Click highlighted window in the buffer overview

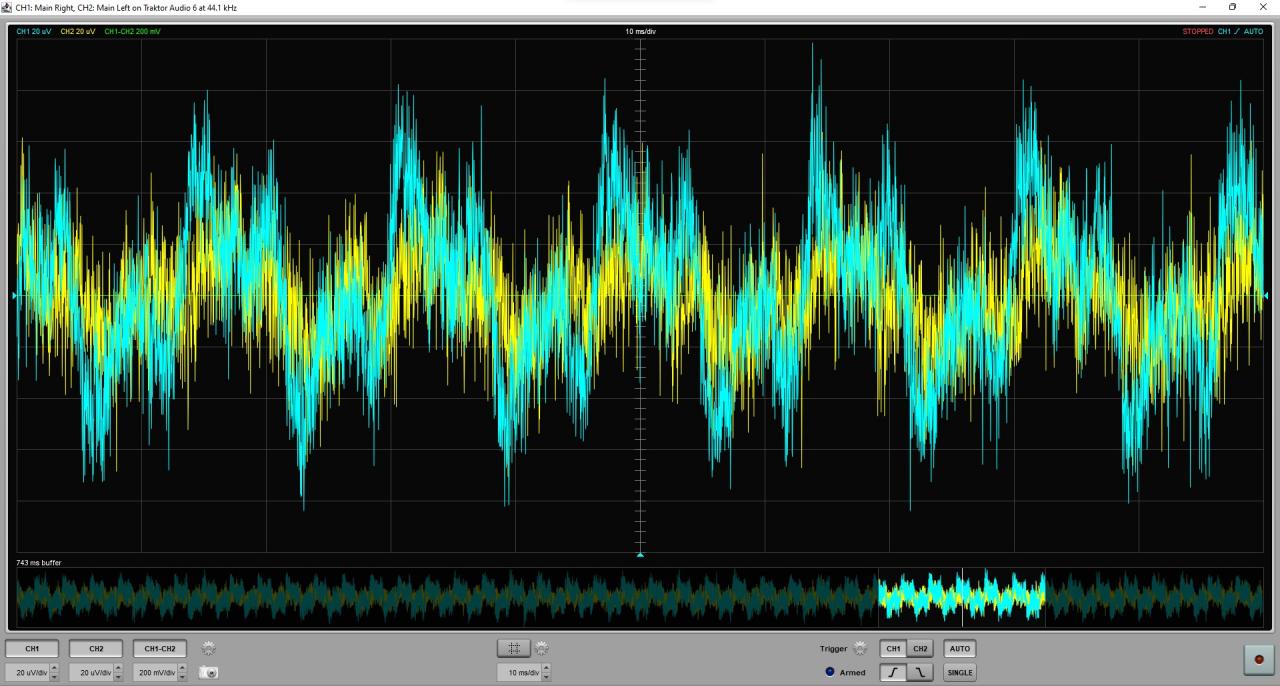point(961,597)
